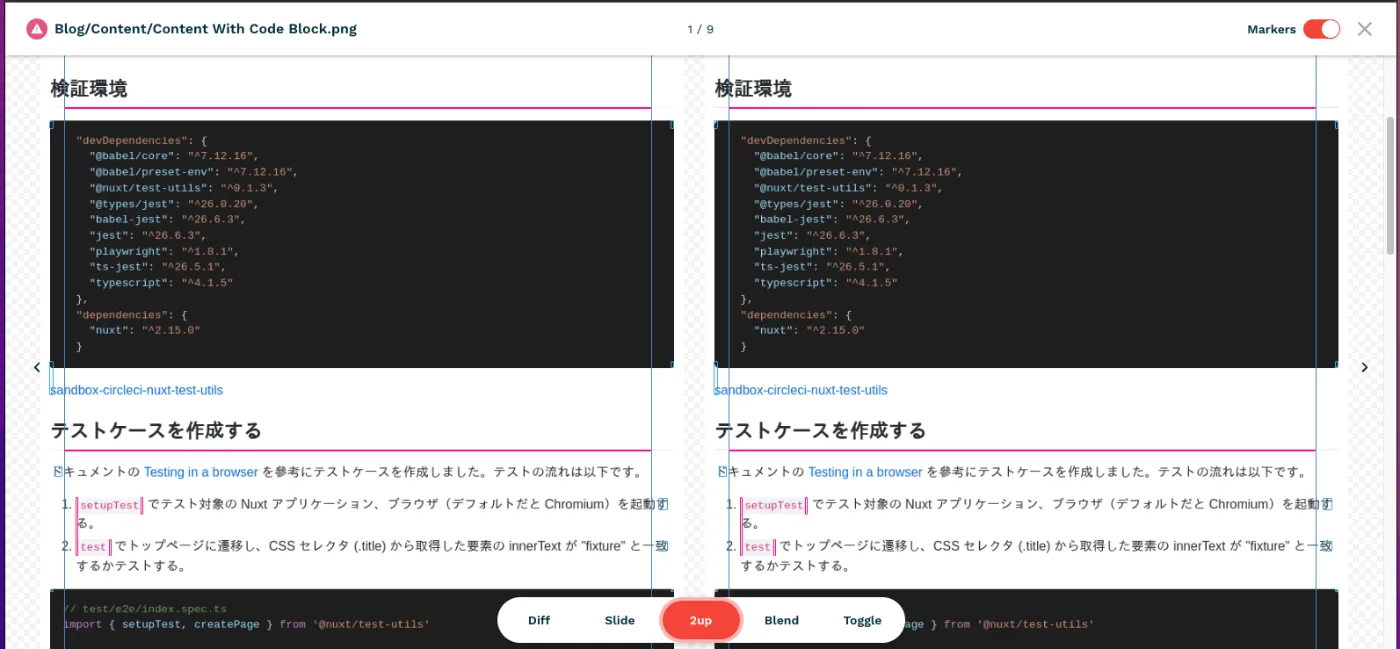Click sandbox-circleci-nuxt-test-utils link in the right image
This screenshot has height=649, width=1400.
[802, 390]
